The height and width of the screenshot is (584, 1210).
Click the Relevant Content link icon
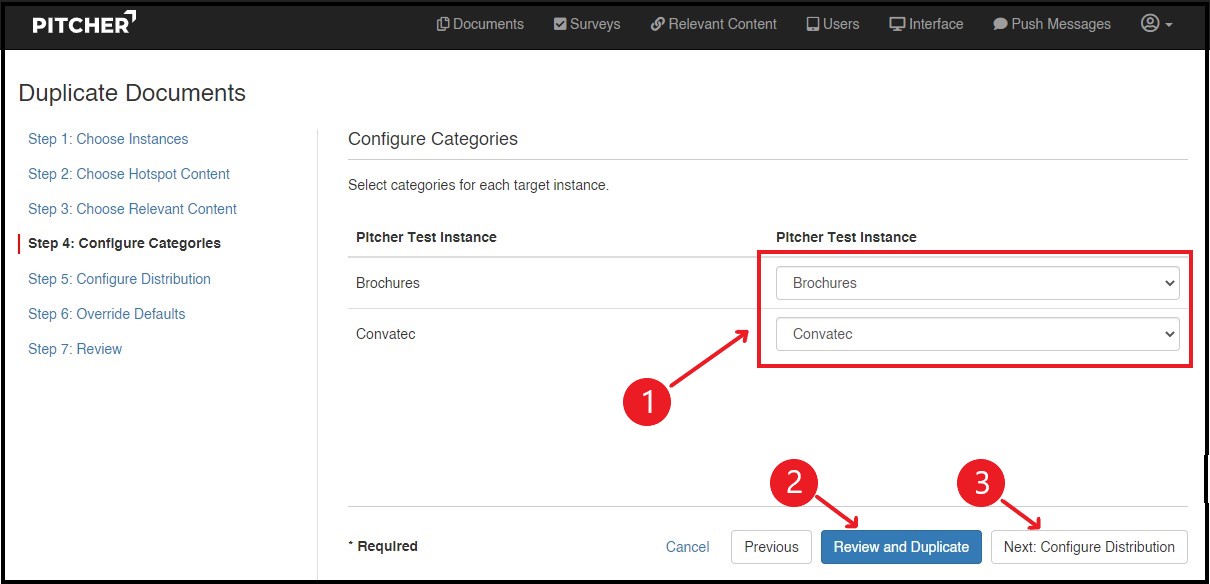tap(657, 24)
